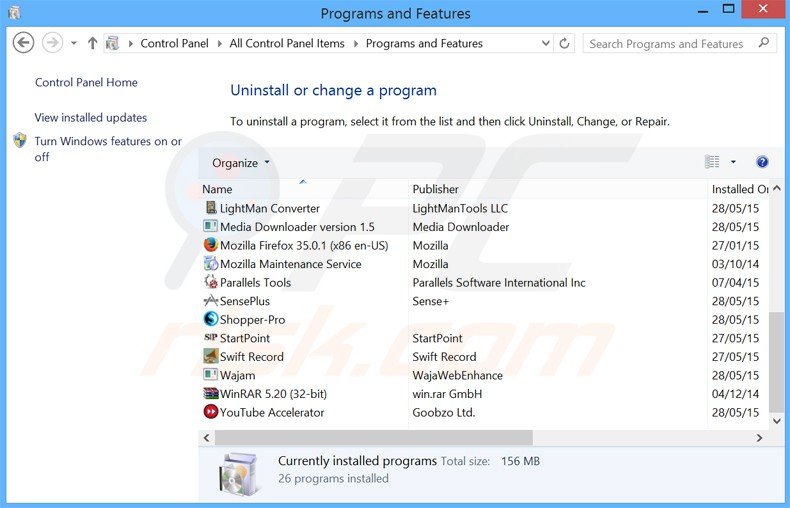This screenshot has height=508, width=790.
Task: Click the horizontal scrollbar thumb
Action: pyautogui.click(x=373, y=437)
